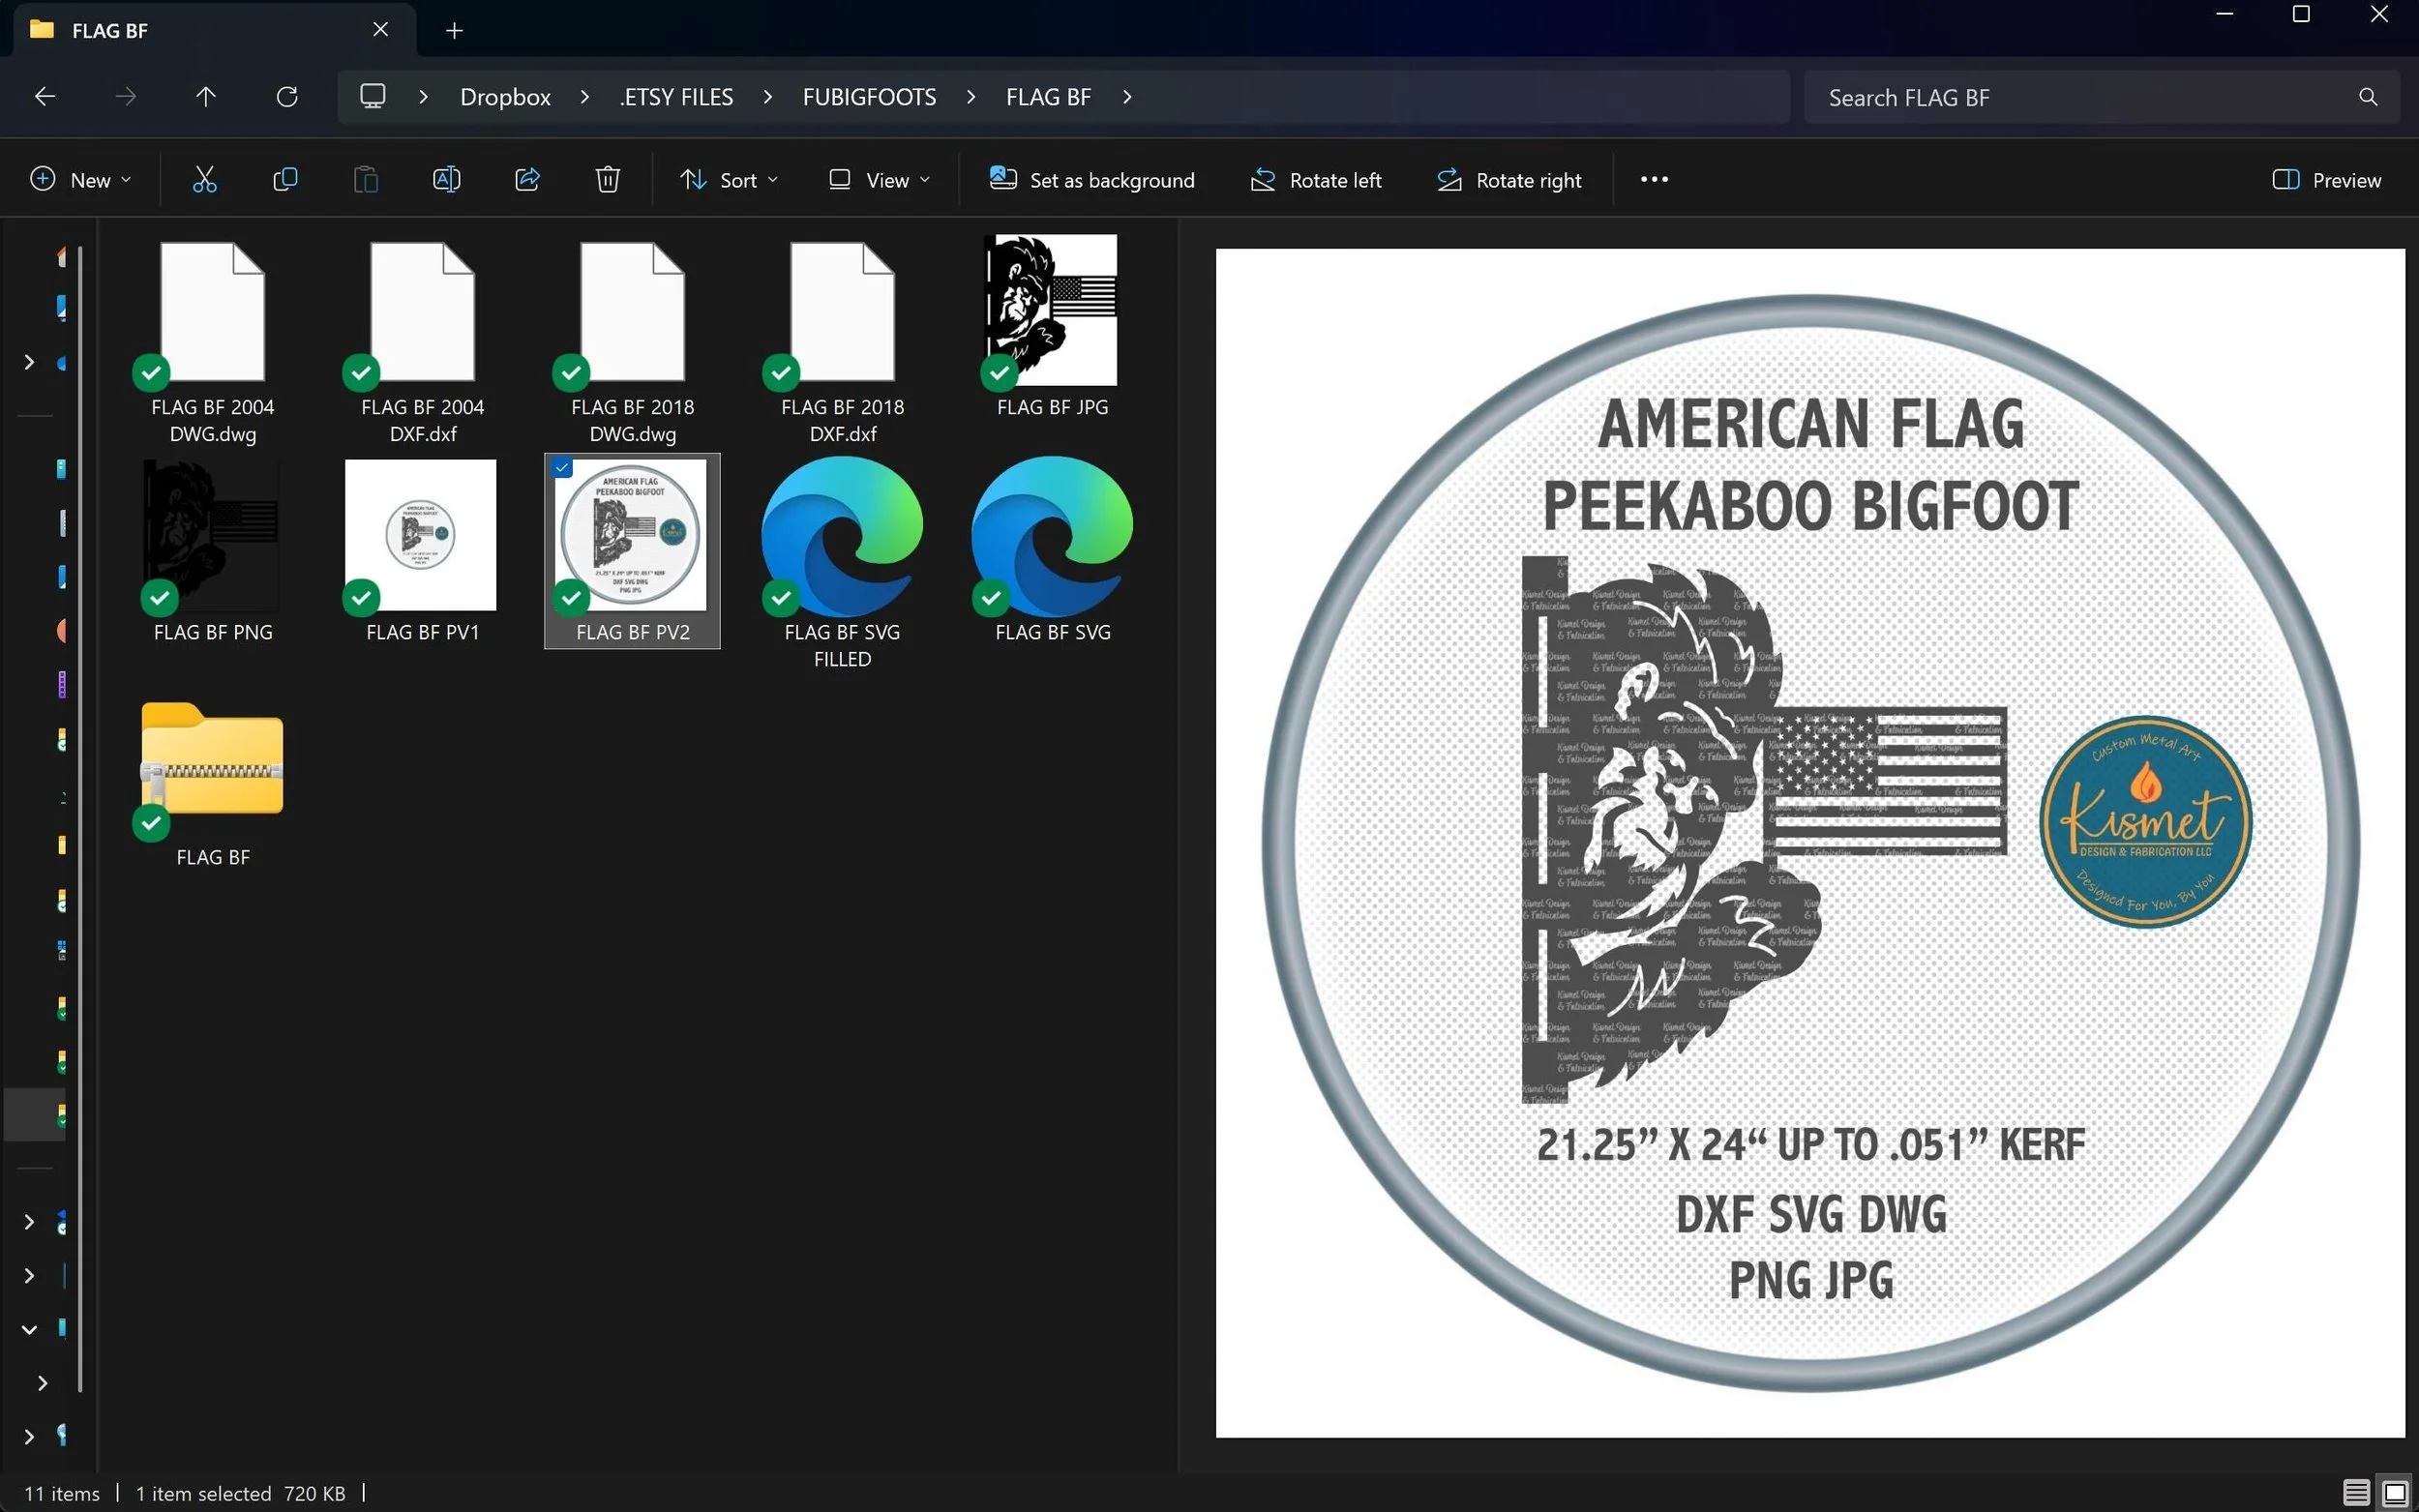Click the Rename icon
Viewport: 2419px width, 1512px height.
[446, 180]
